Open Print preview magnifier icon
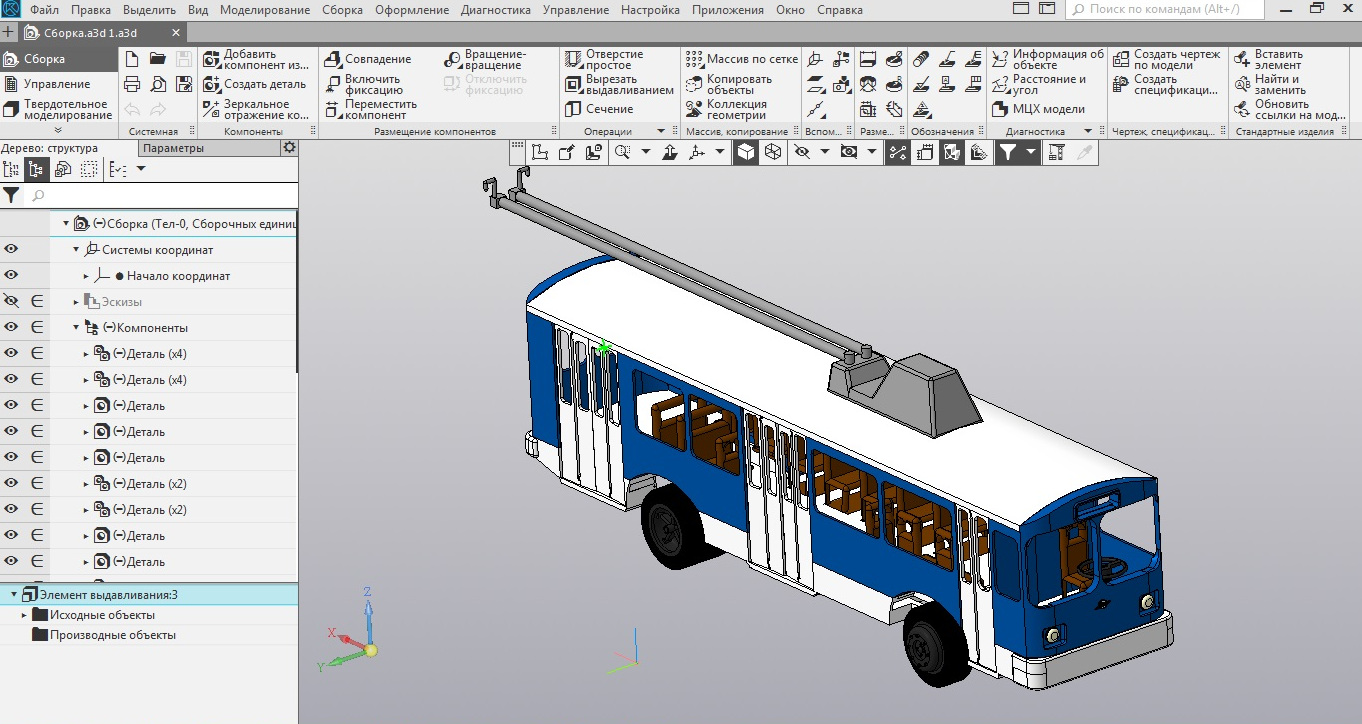The height and width of the screenshot is (724, 1362). [x=158, y=84]
